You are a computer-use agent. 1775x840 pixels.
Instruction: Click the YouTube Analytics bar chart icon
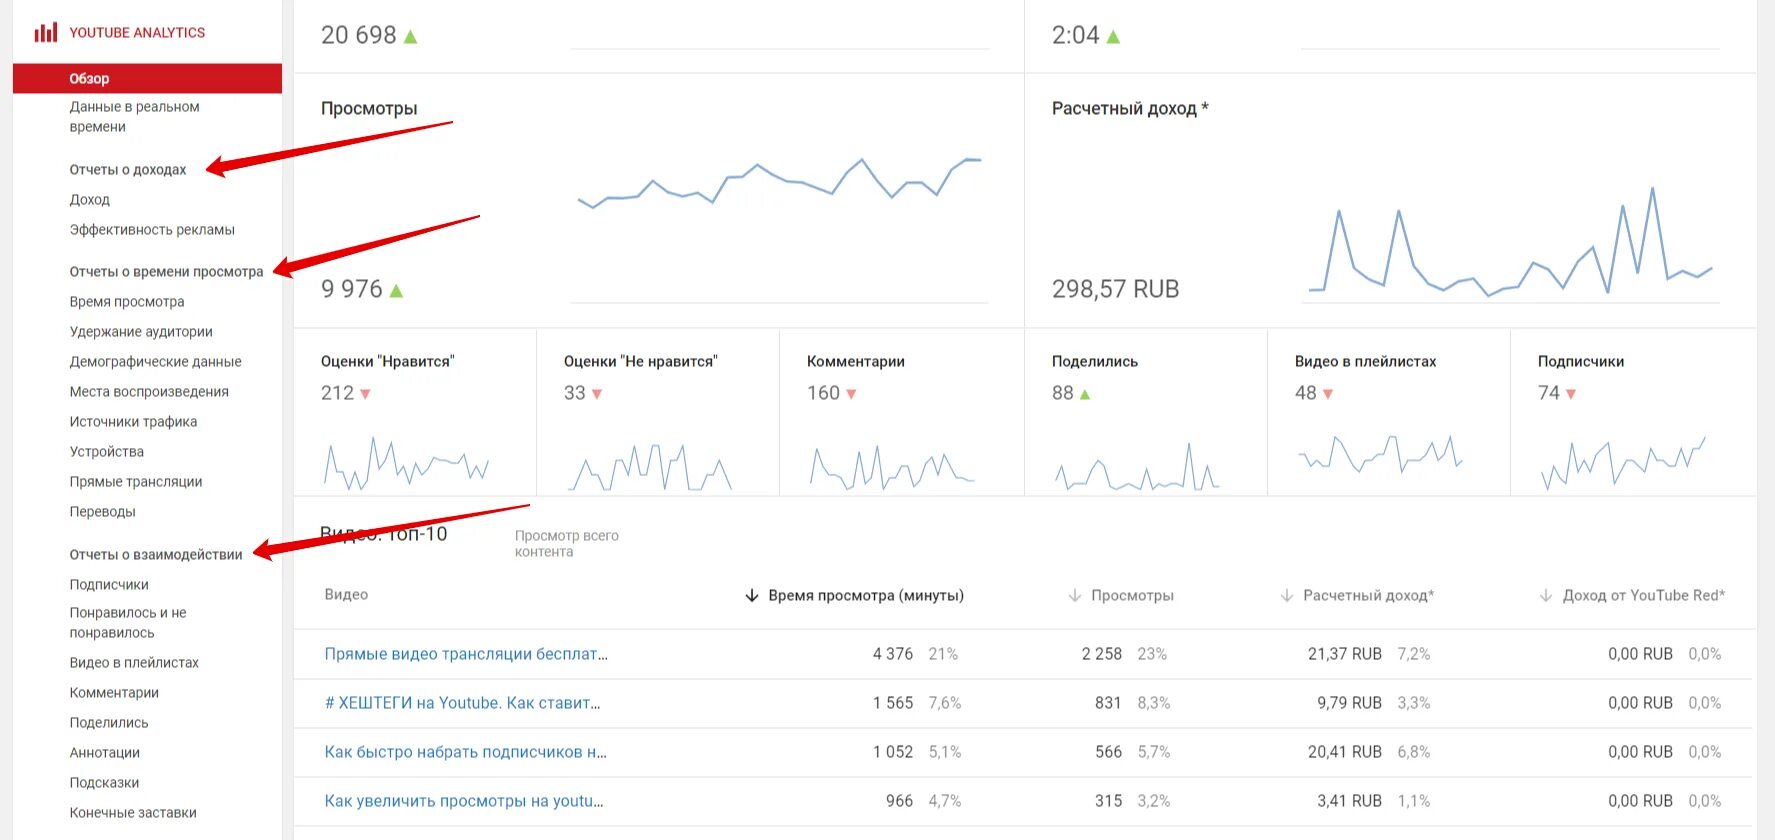tap(46, 32)
